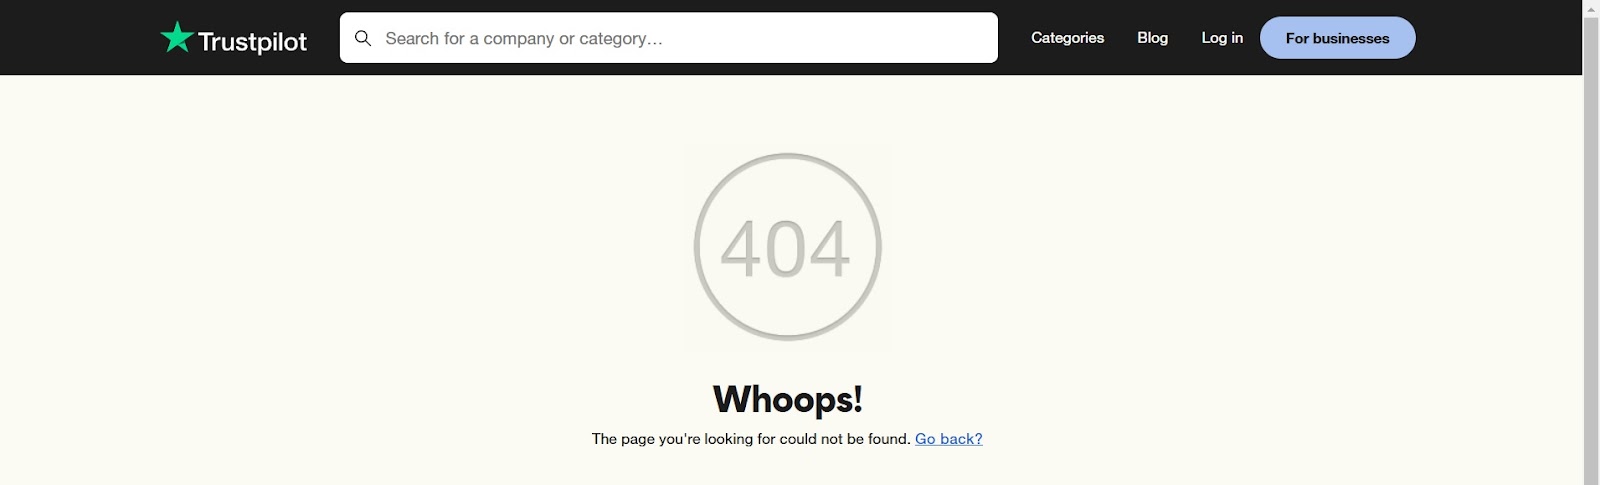Follow the Go back? link
Viewport: 1600px width, 485px height.
pyautogui.click(x=948, y=439)
